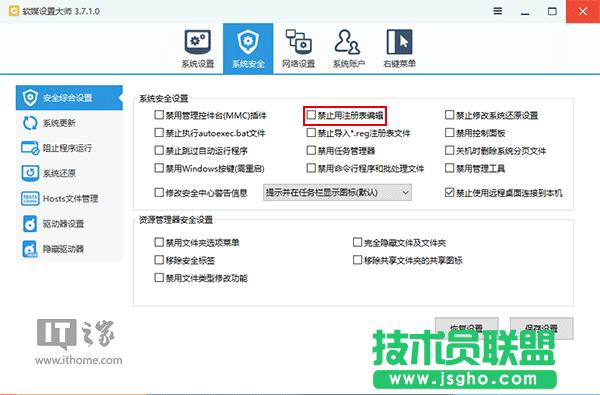Maximize the 软媒设置大师 window
This screenshot has width=600, height=395.
552,11
